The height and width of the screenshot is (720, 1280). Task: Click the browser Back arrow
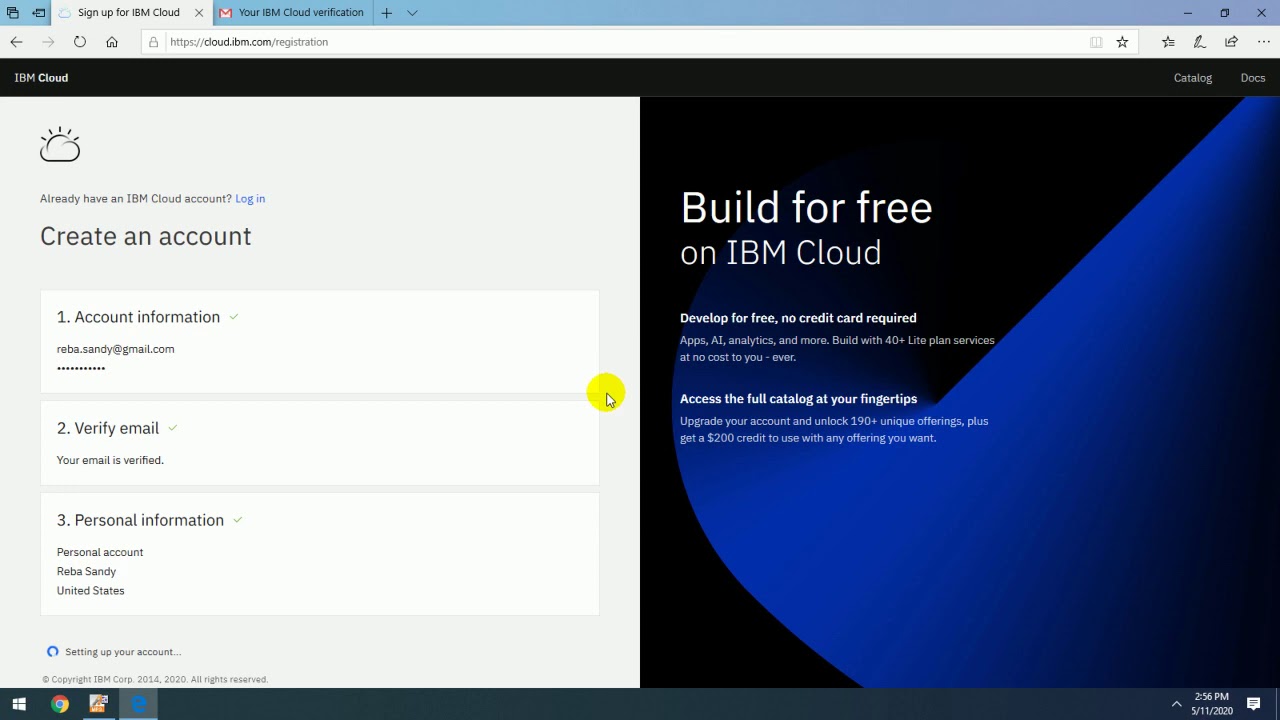pos(16,42)
